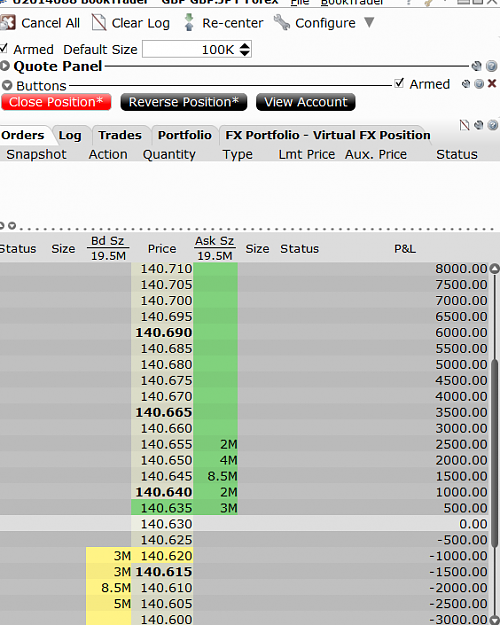Click the Buttons panel configure wrench icon
500x625 pixels.
click(x=466, y=84)
